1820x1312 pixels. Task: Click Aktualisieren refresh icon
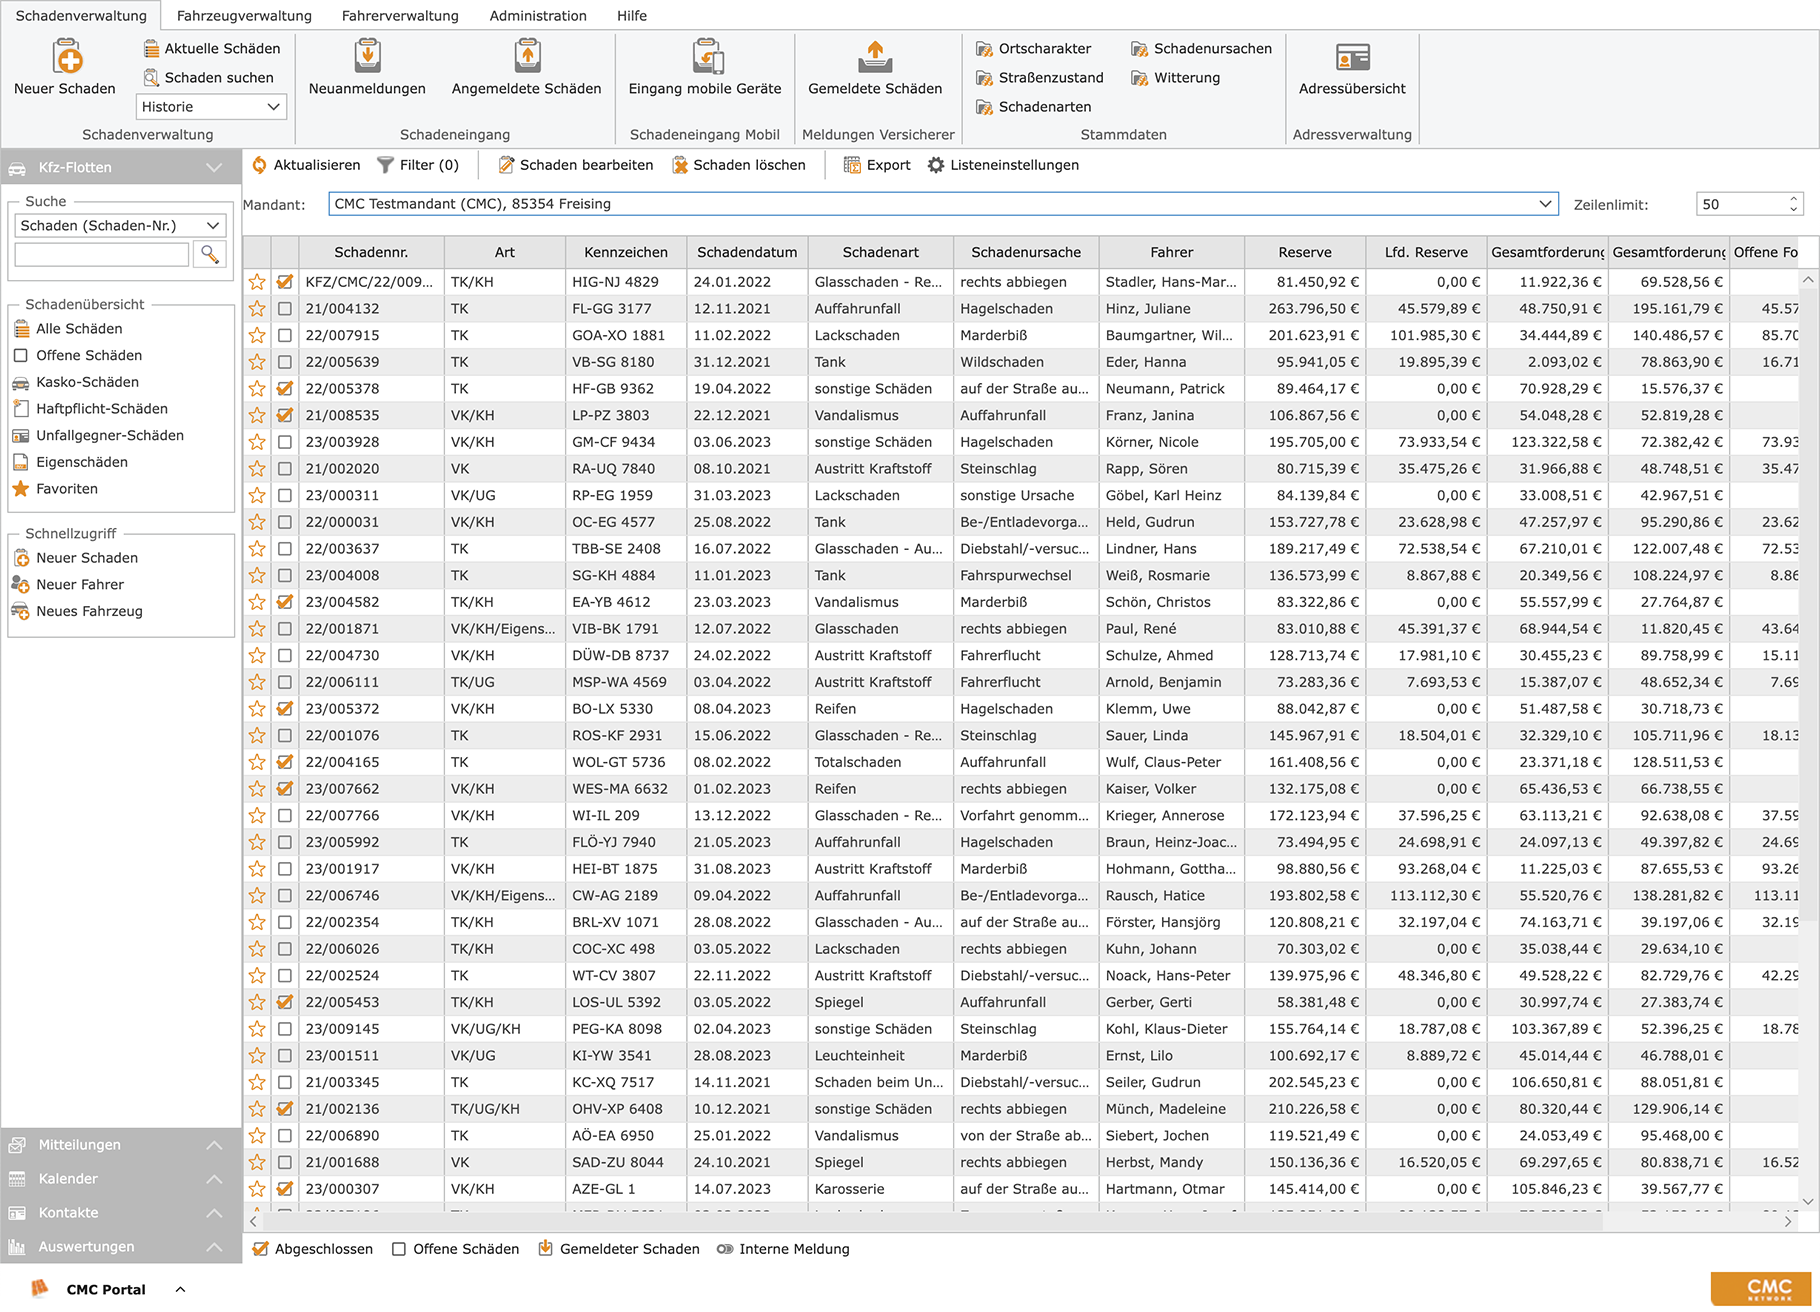coord(260,165)
